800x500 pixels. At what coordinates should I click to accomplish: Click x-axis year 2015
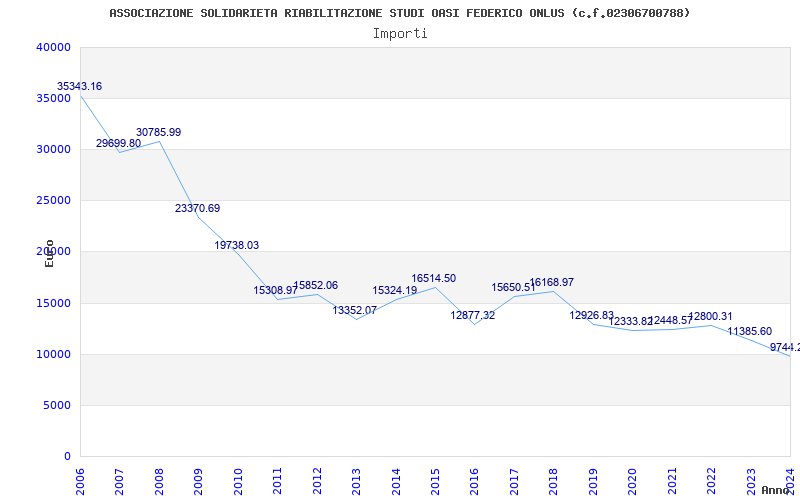435,481
